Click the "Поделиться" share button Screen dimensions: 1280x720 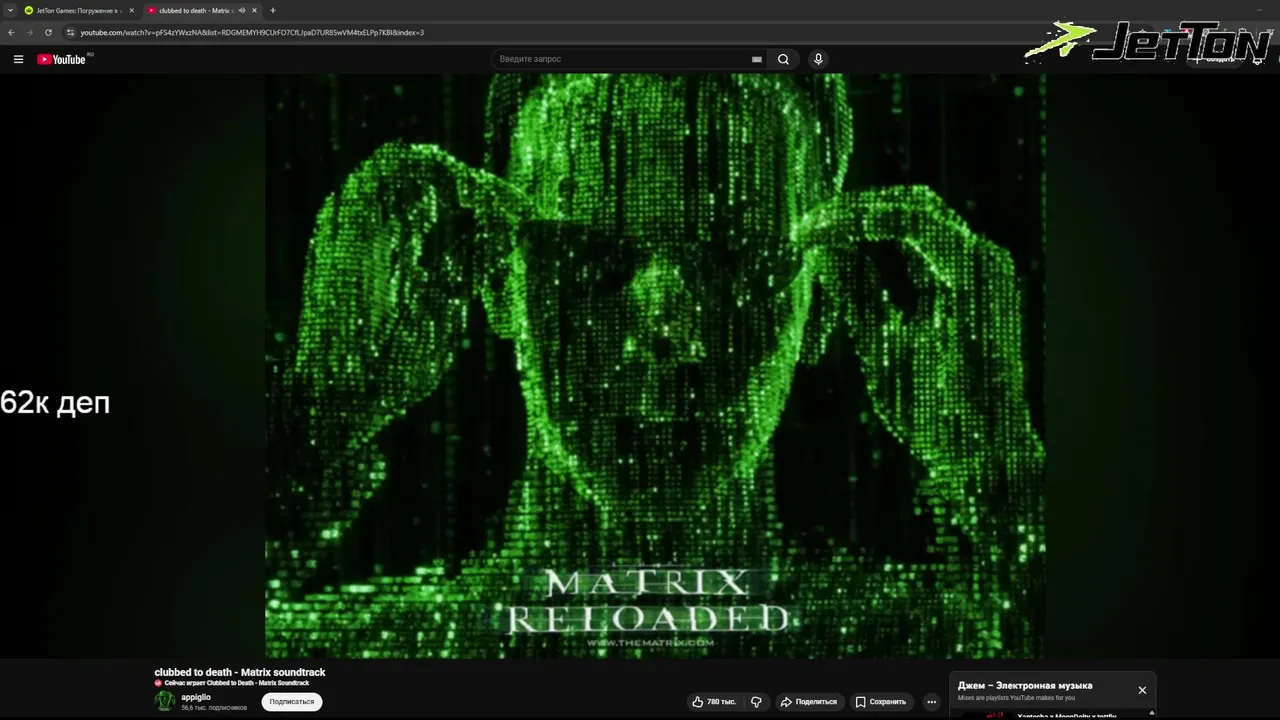pyautogui.click(x=808, y=702)
